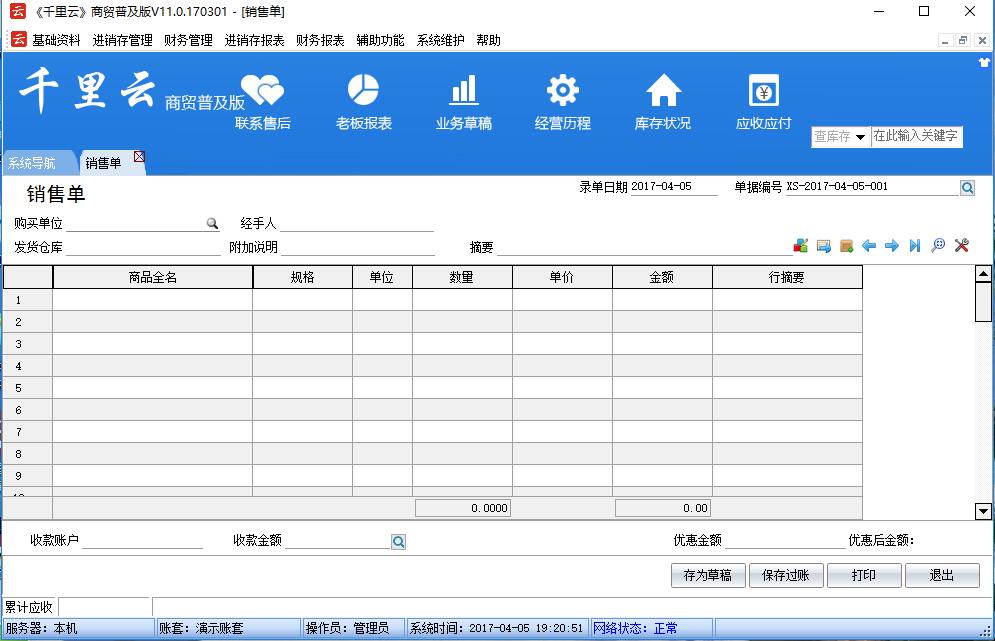Click the table scrollbar up arrow
The height and width of the screenshot is (641, 995).
[983, 274]
